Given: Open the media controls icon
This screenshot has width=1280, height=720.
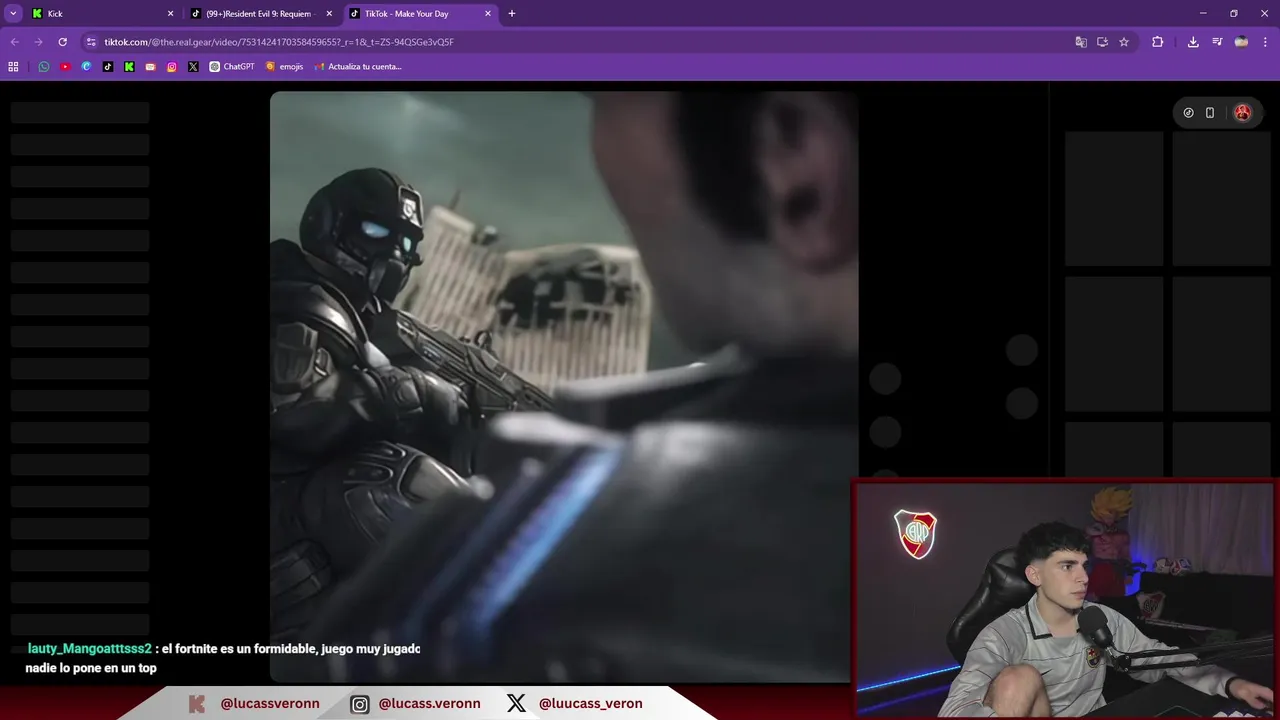Looking at the screenshot, I should [x=1217, y=42].
